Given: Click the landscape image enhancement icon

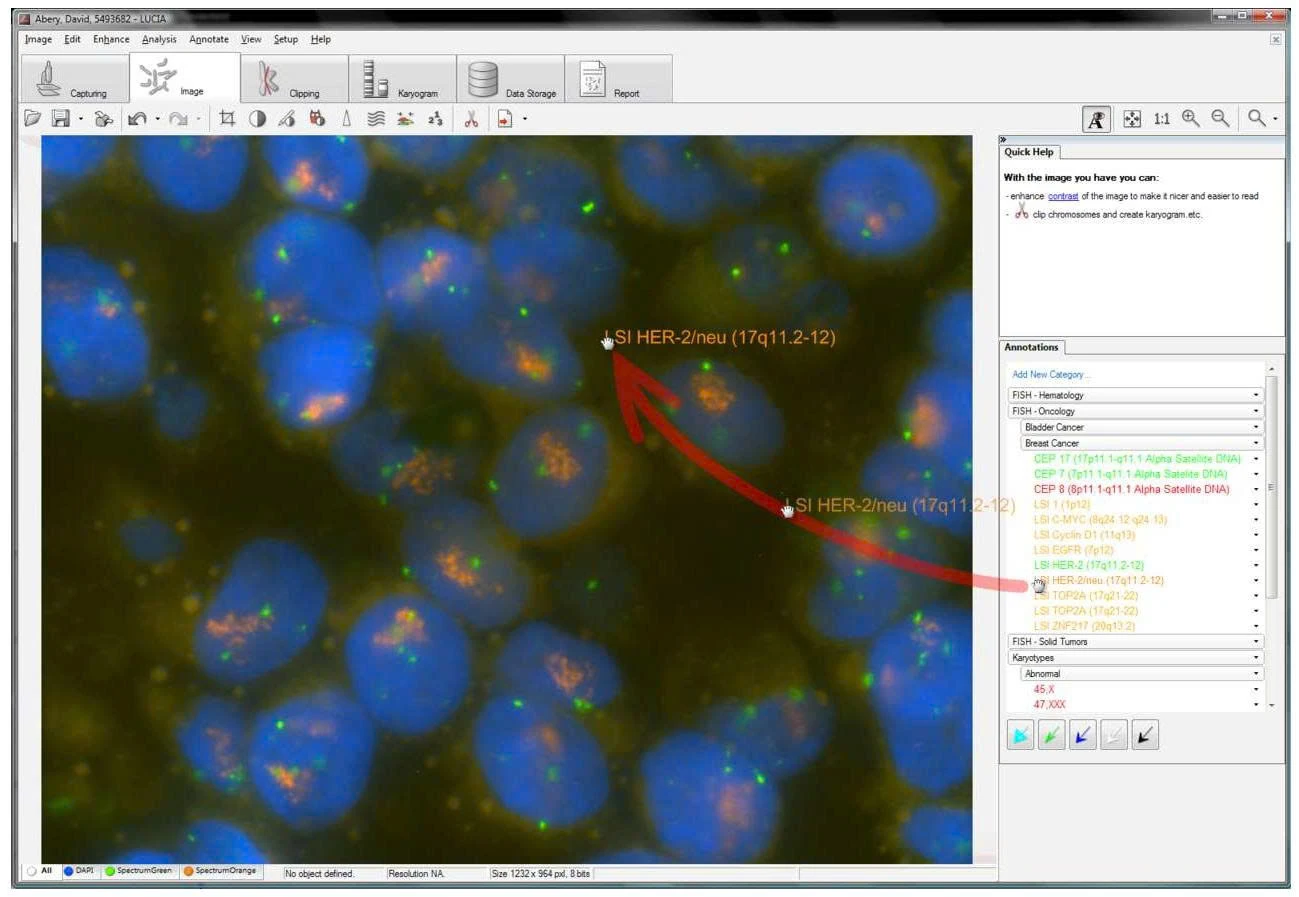Looking at the screenshot, I should [405, 118].
